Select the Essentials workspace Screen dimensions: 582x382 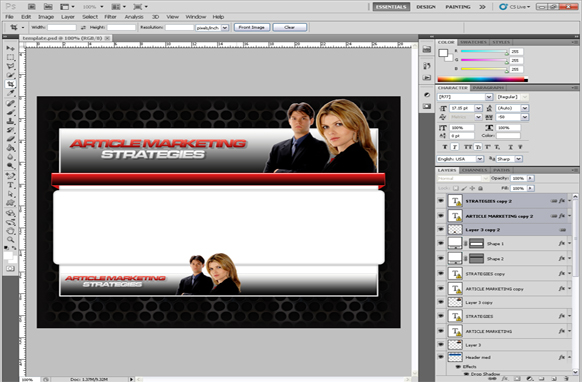391,7
